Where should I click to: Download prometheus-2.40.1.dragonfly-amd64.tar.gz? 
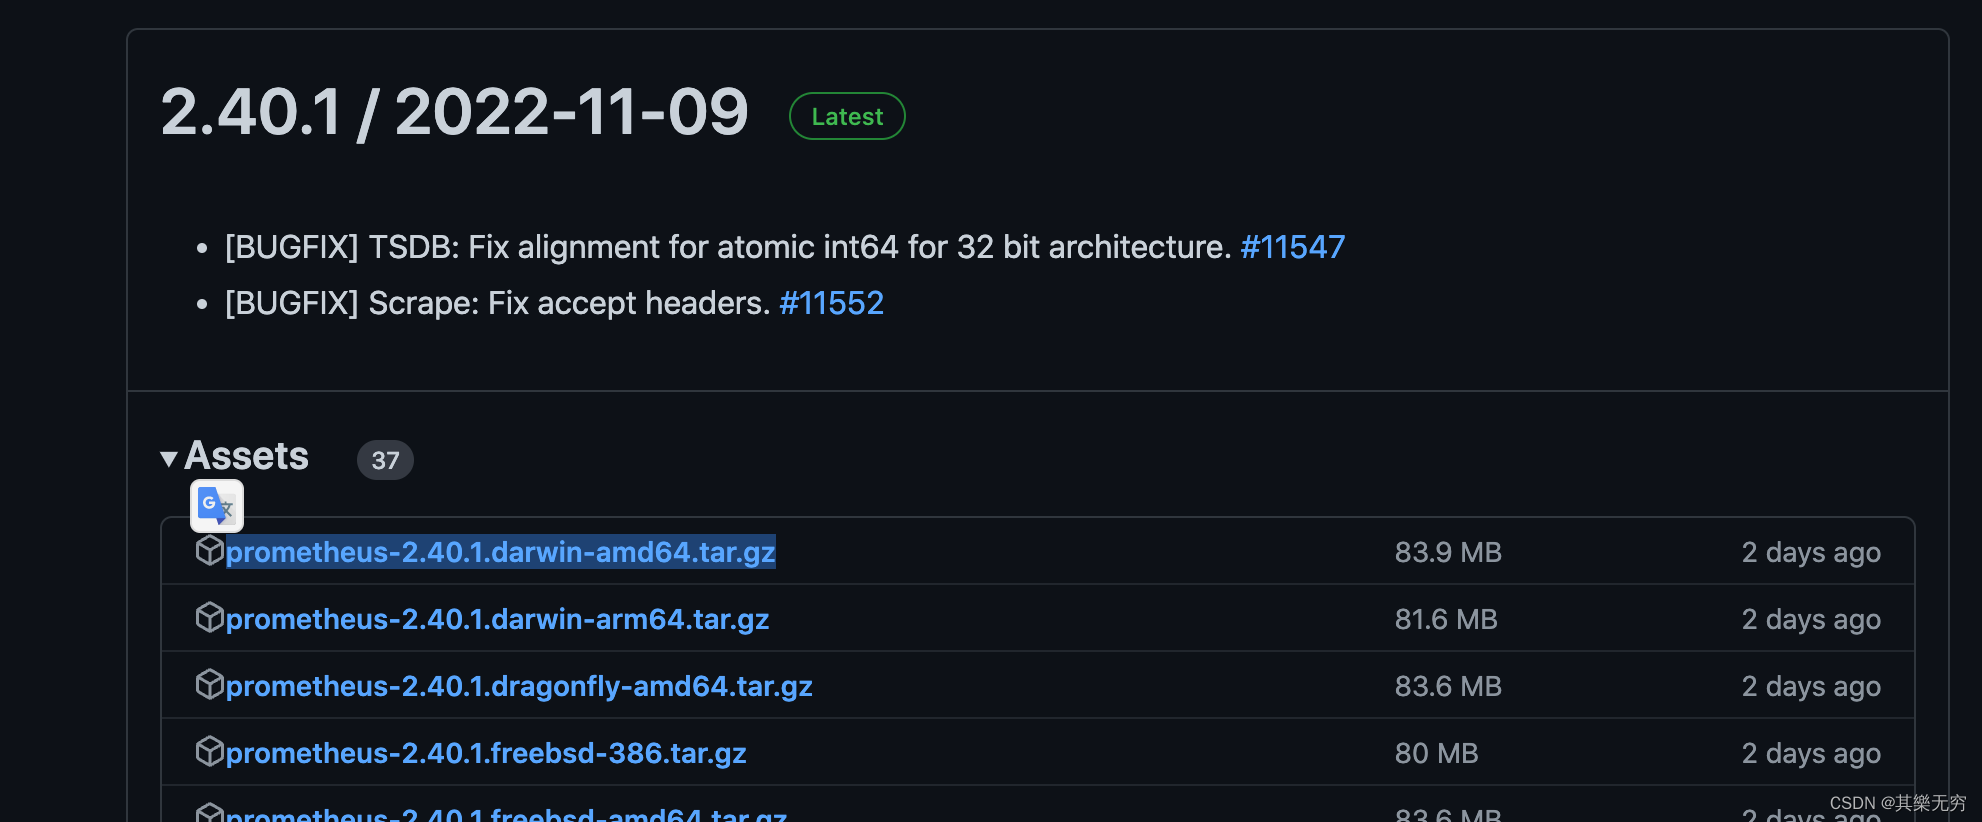519,686
